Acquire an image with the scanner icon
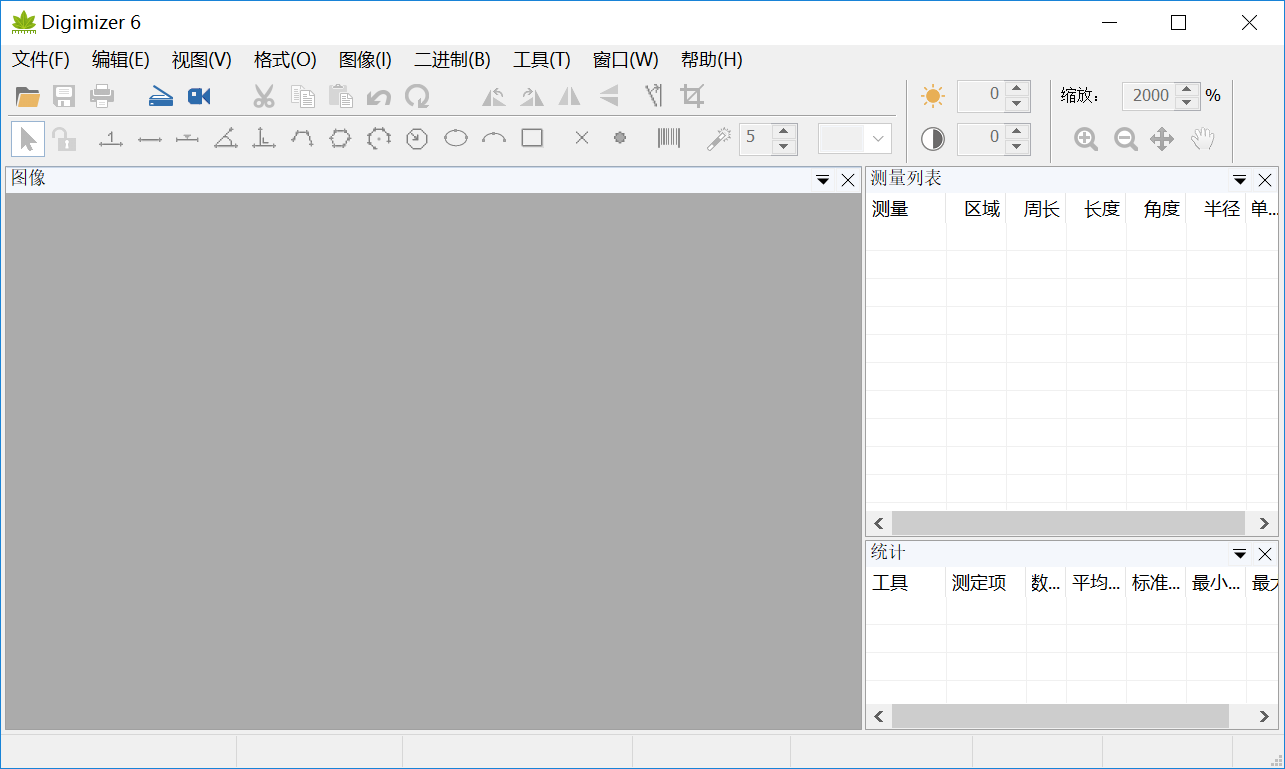This screenshot has width=1285, height=769. [161, 97]
